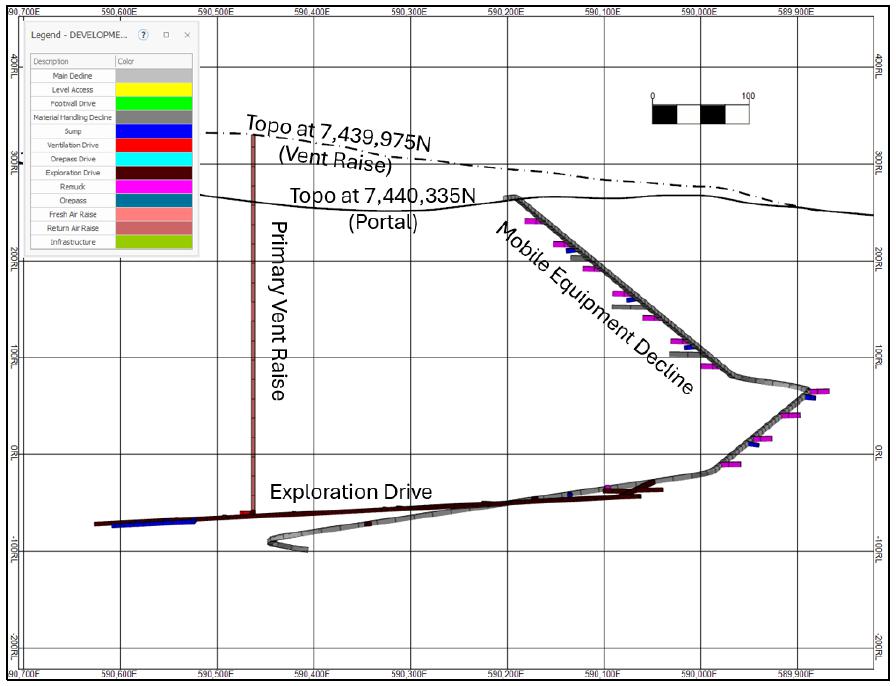Select the Exploration Drive legend row label

pyautogui.click(x=73, y=173)
